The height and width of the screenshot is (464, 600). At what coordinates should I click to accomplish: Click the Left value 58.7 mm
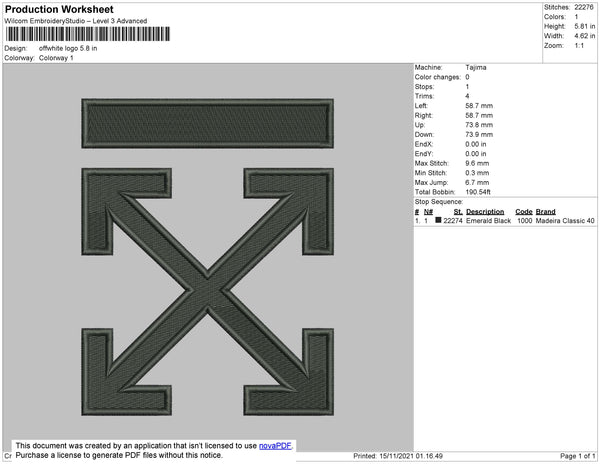479,106
